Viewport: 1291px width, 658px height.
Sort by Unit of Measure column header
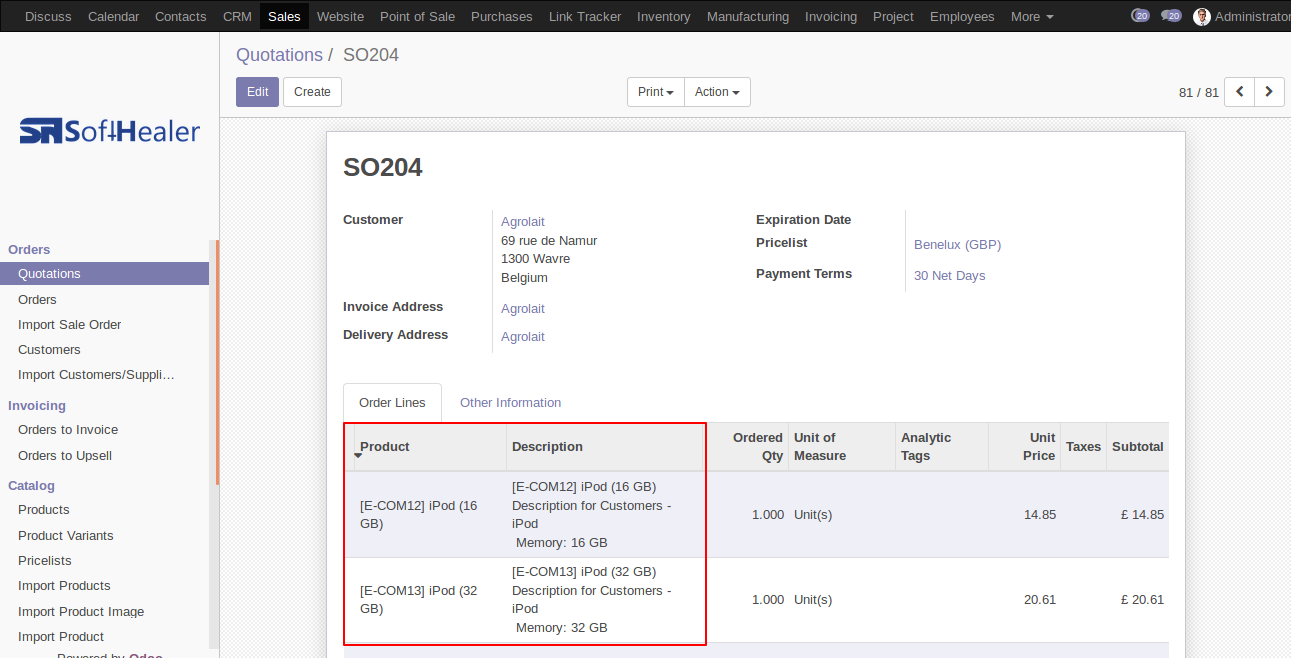841,447
